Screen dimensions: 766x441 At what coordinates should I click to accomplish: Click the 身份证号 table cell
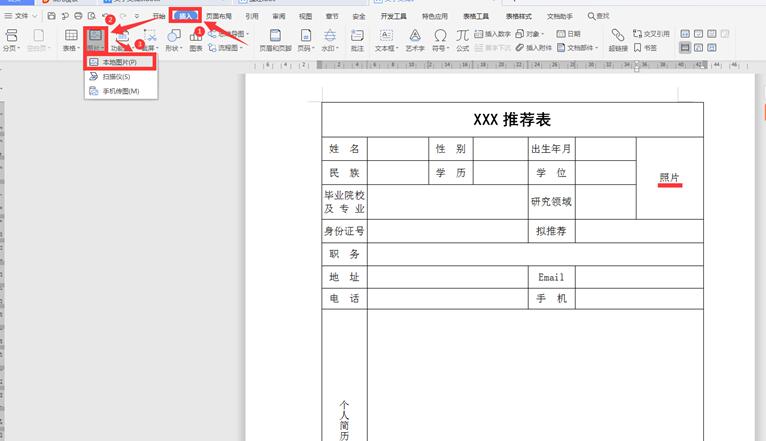click(x=344, y=231)
